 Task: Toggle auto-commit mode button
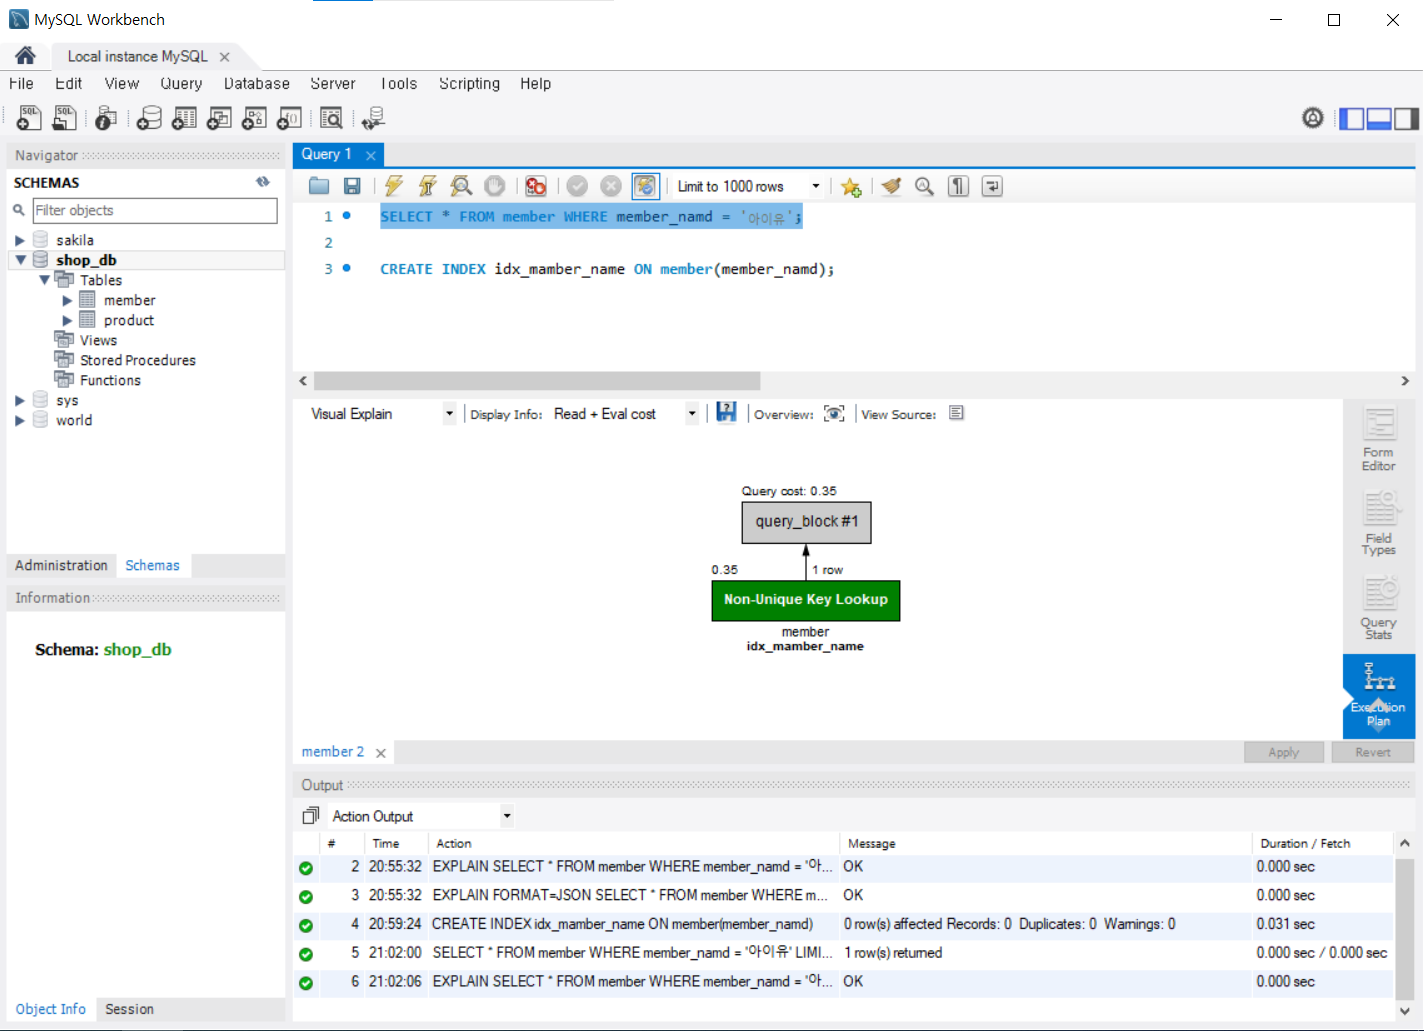coord(645,186)
